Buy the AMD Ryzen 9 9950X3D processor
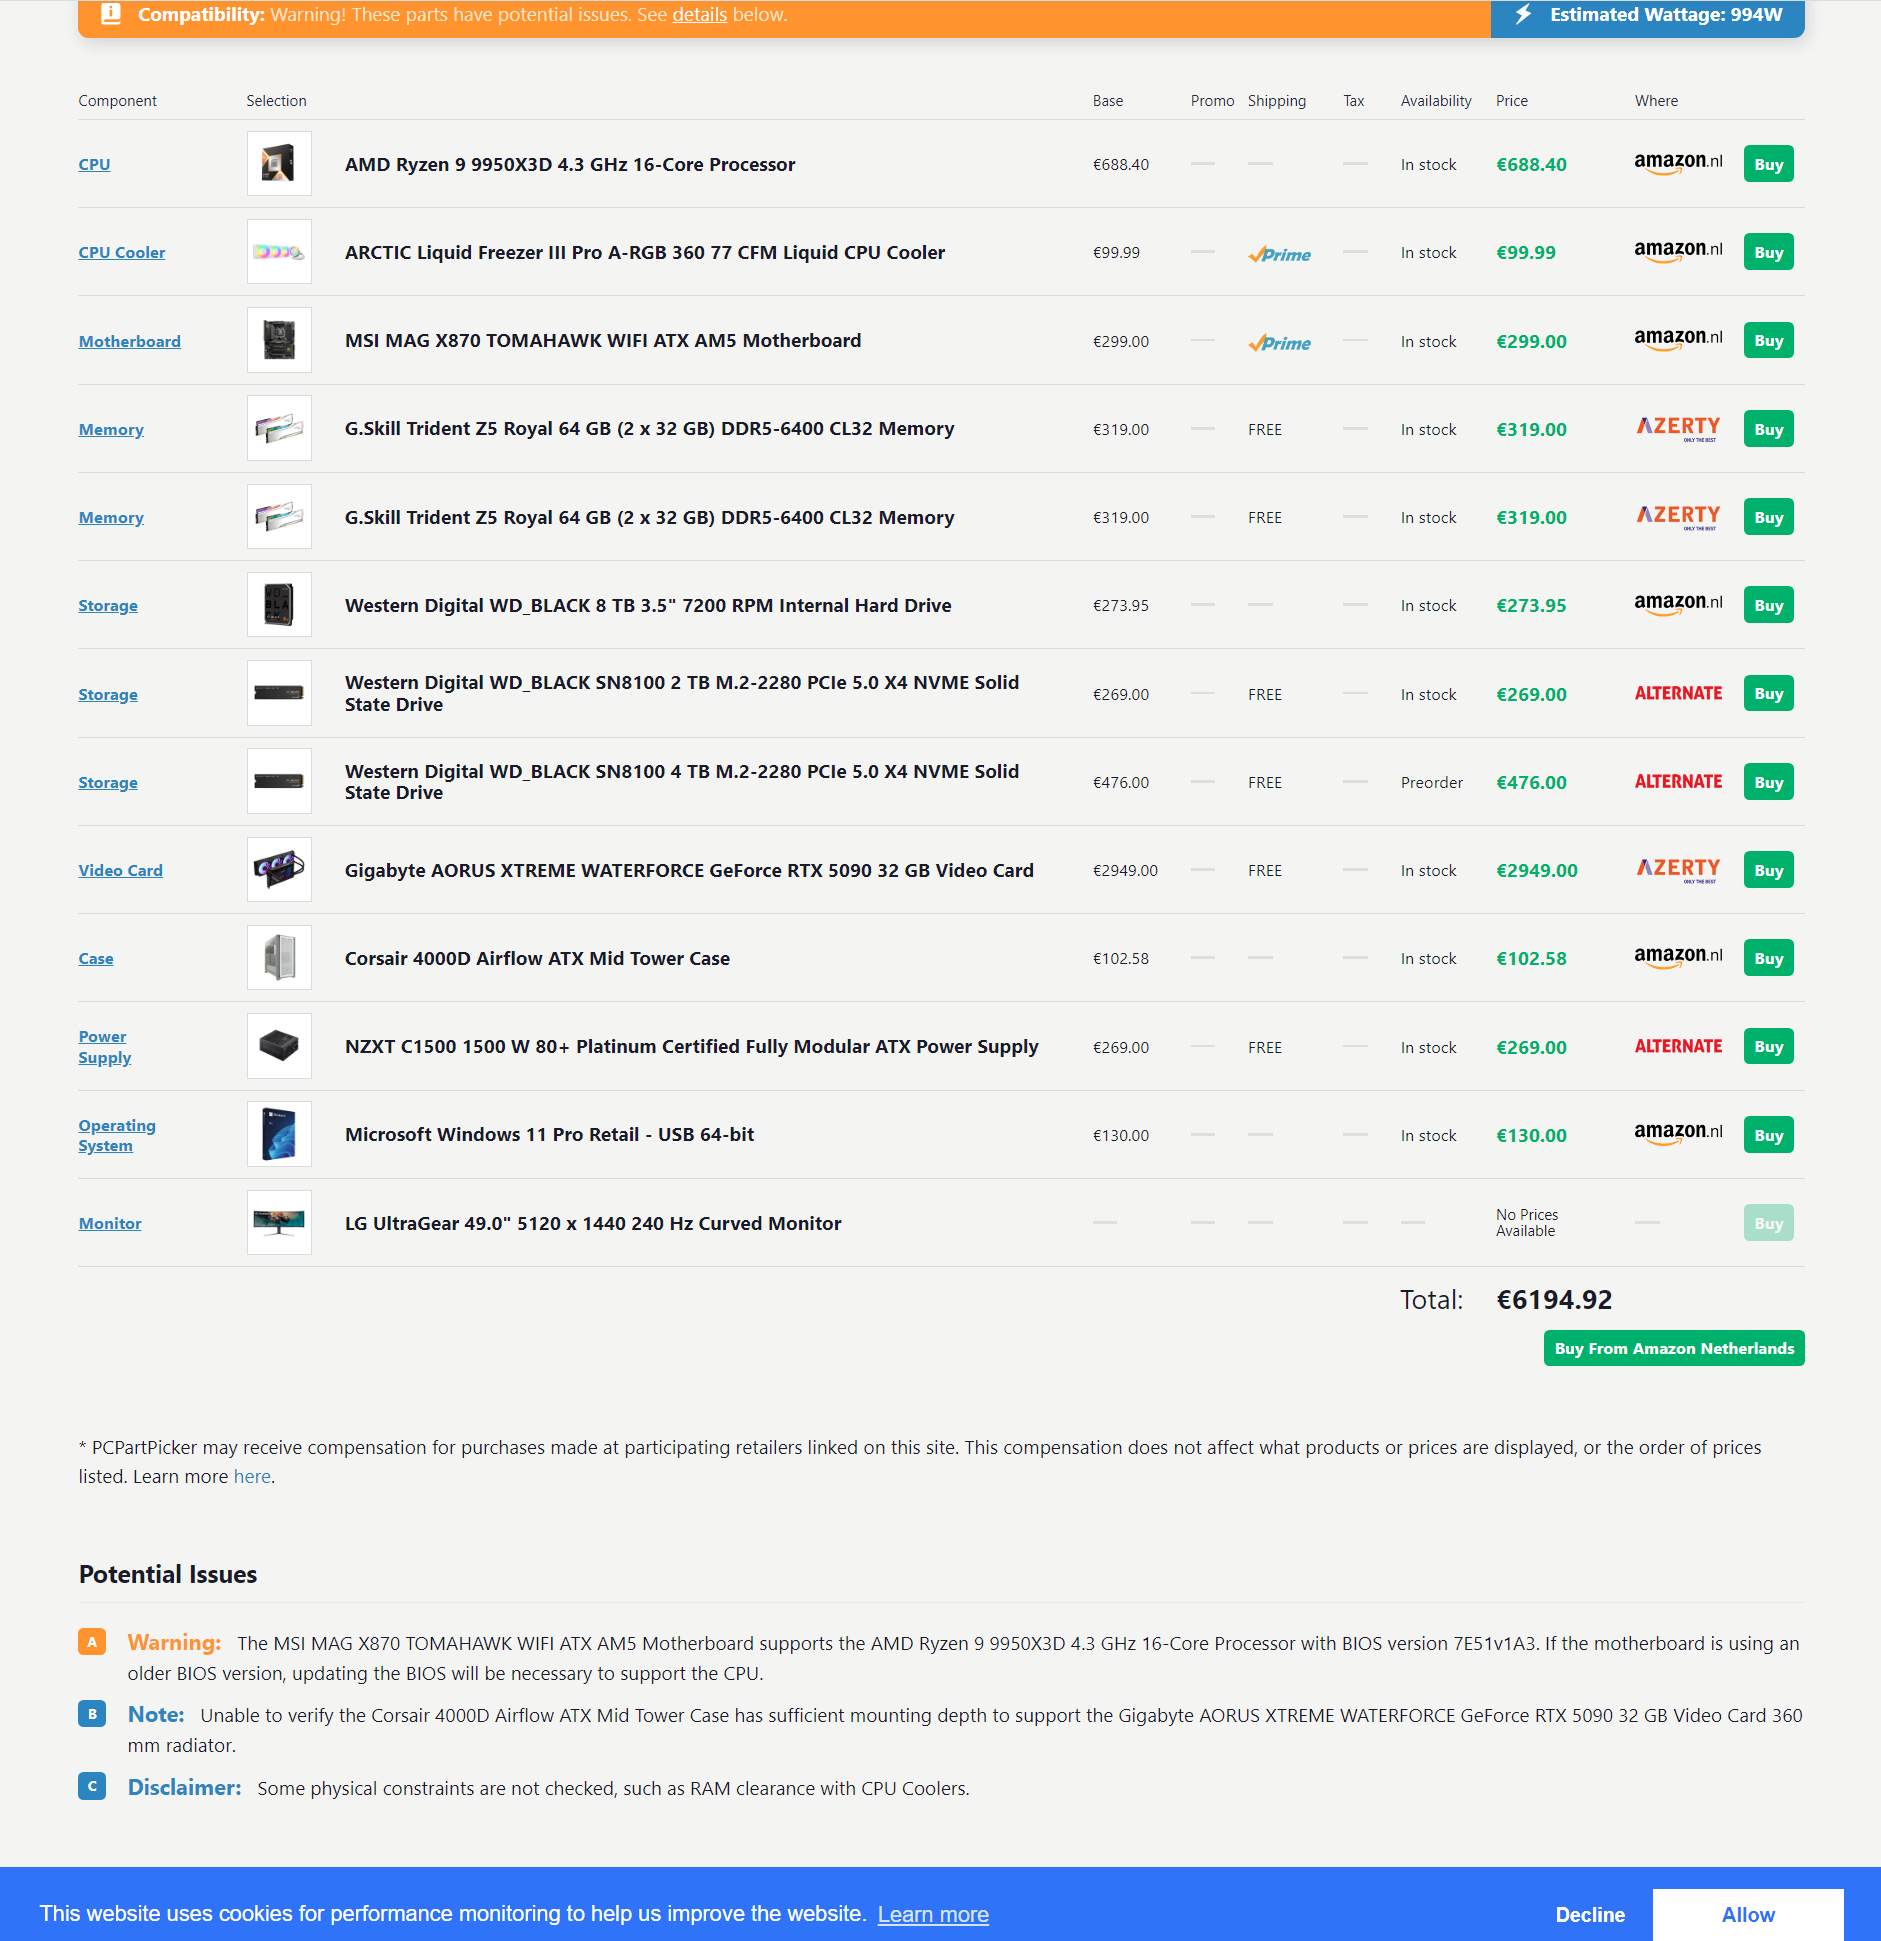Screen dimensions: 1881x1941 click(x=1768, y=164)
